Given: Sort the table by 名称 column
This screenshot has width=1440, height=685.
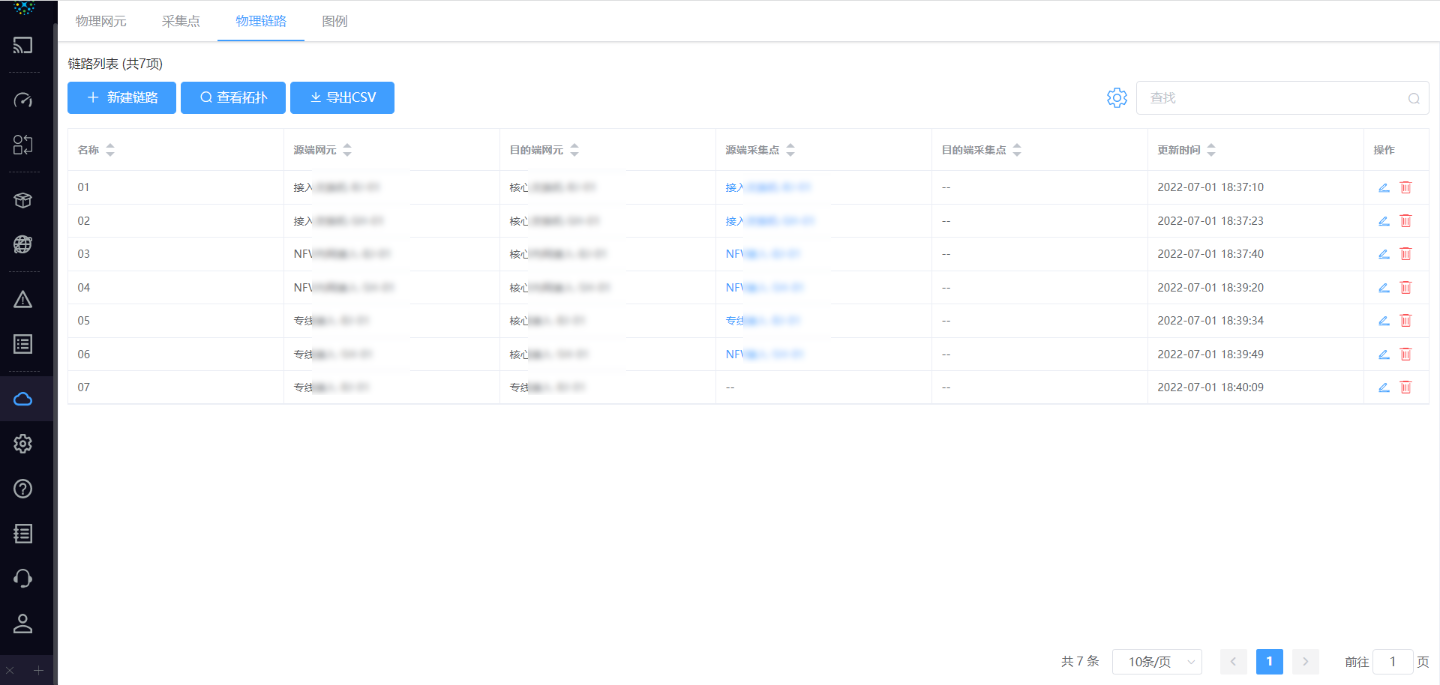Looking at the screenshot, I should (110, 149).
